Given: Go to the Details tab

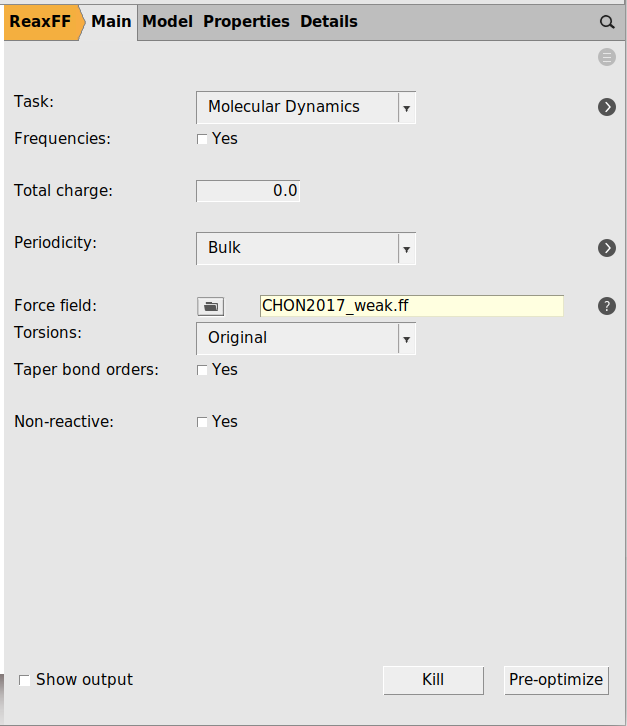Looking at the screenshot, I should pyautogui.click(x=328, y=21).
